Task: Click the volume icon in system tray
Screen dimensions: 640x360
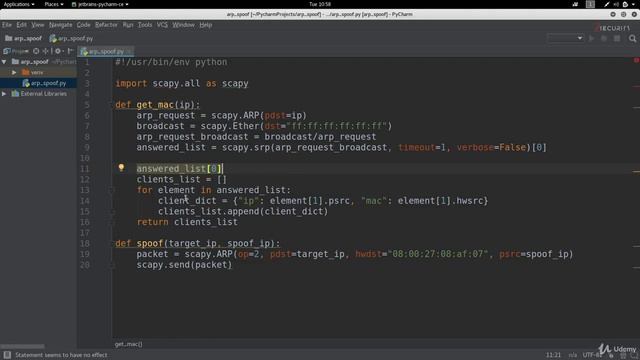Action: point(616,4)
